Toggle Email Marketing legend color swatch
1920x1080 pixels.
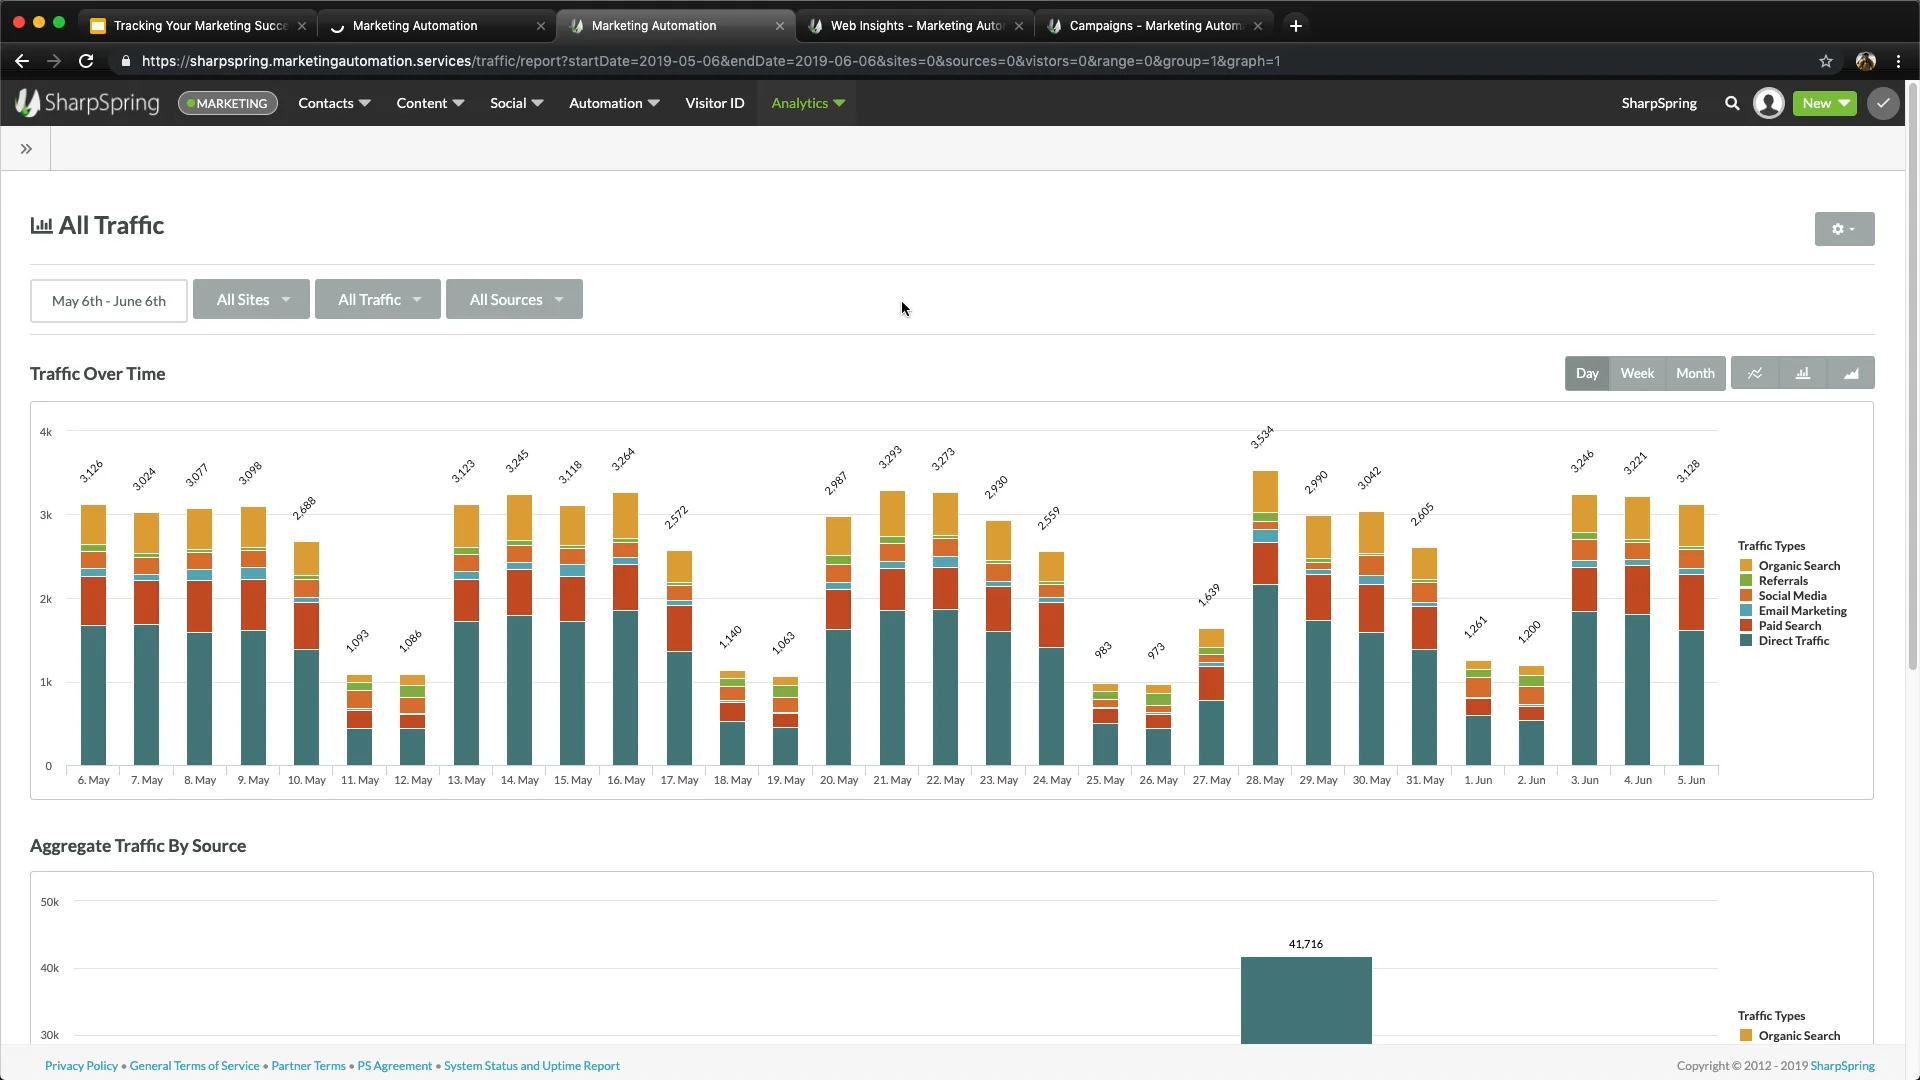[1746, 611]
